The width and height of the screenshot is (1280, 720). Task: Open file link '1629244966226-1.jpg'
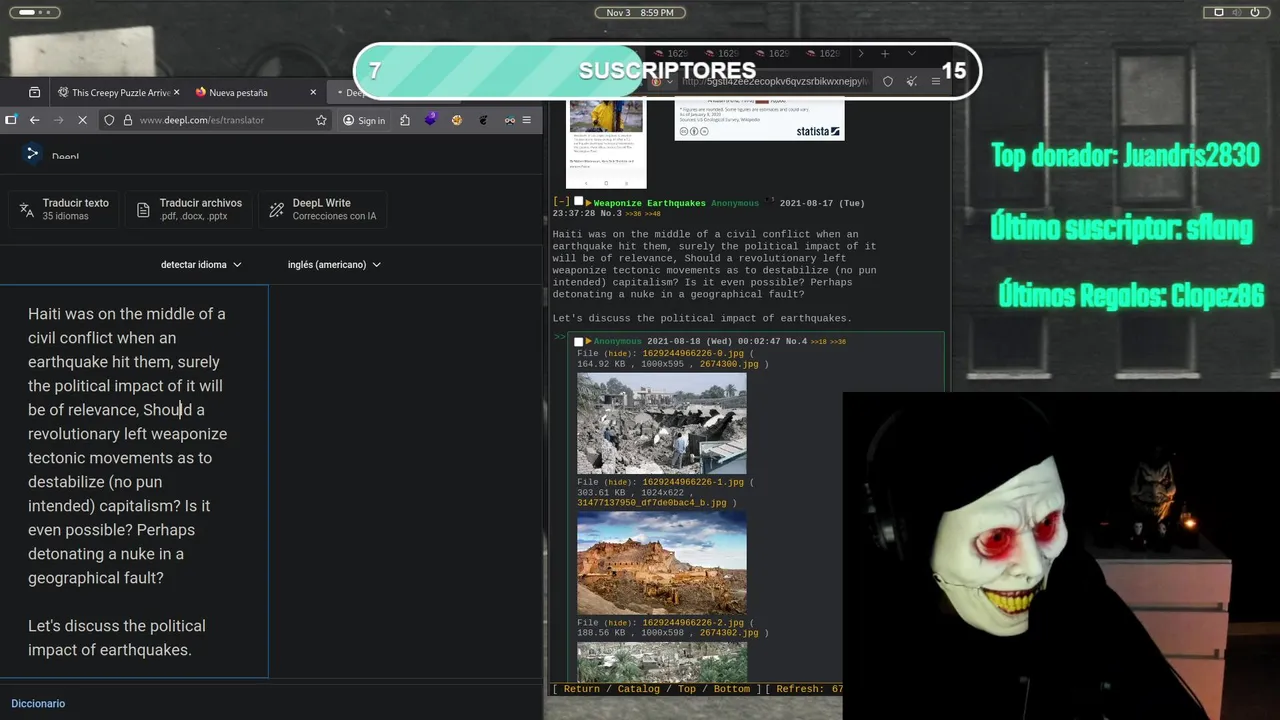click(x=693, y=482)
